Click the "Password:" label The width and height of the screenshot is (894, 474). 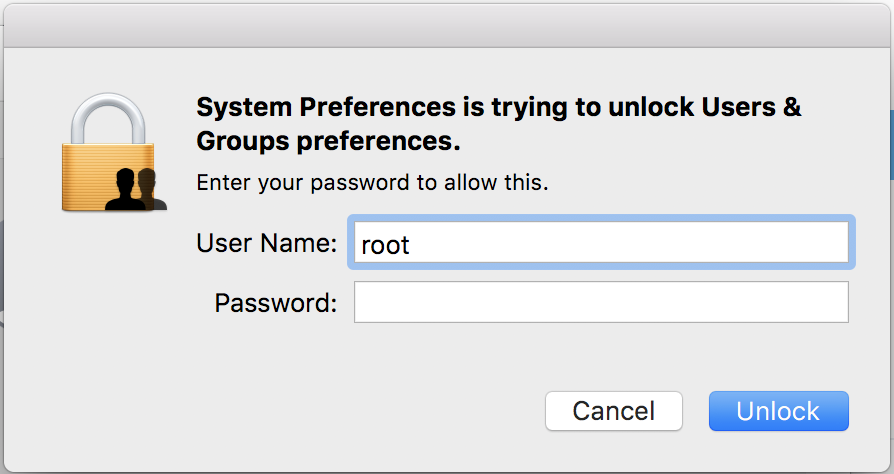(276, 302)
